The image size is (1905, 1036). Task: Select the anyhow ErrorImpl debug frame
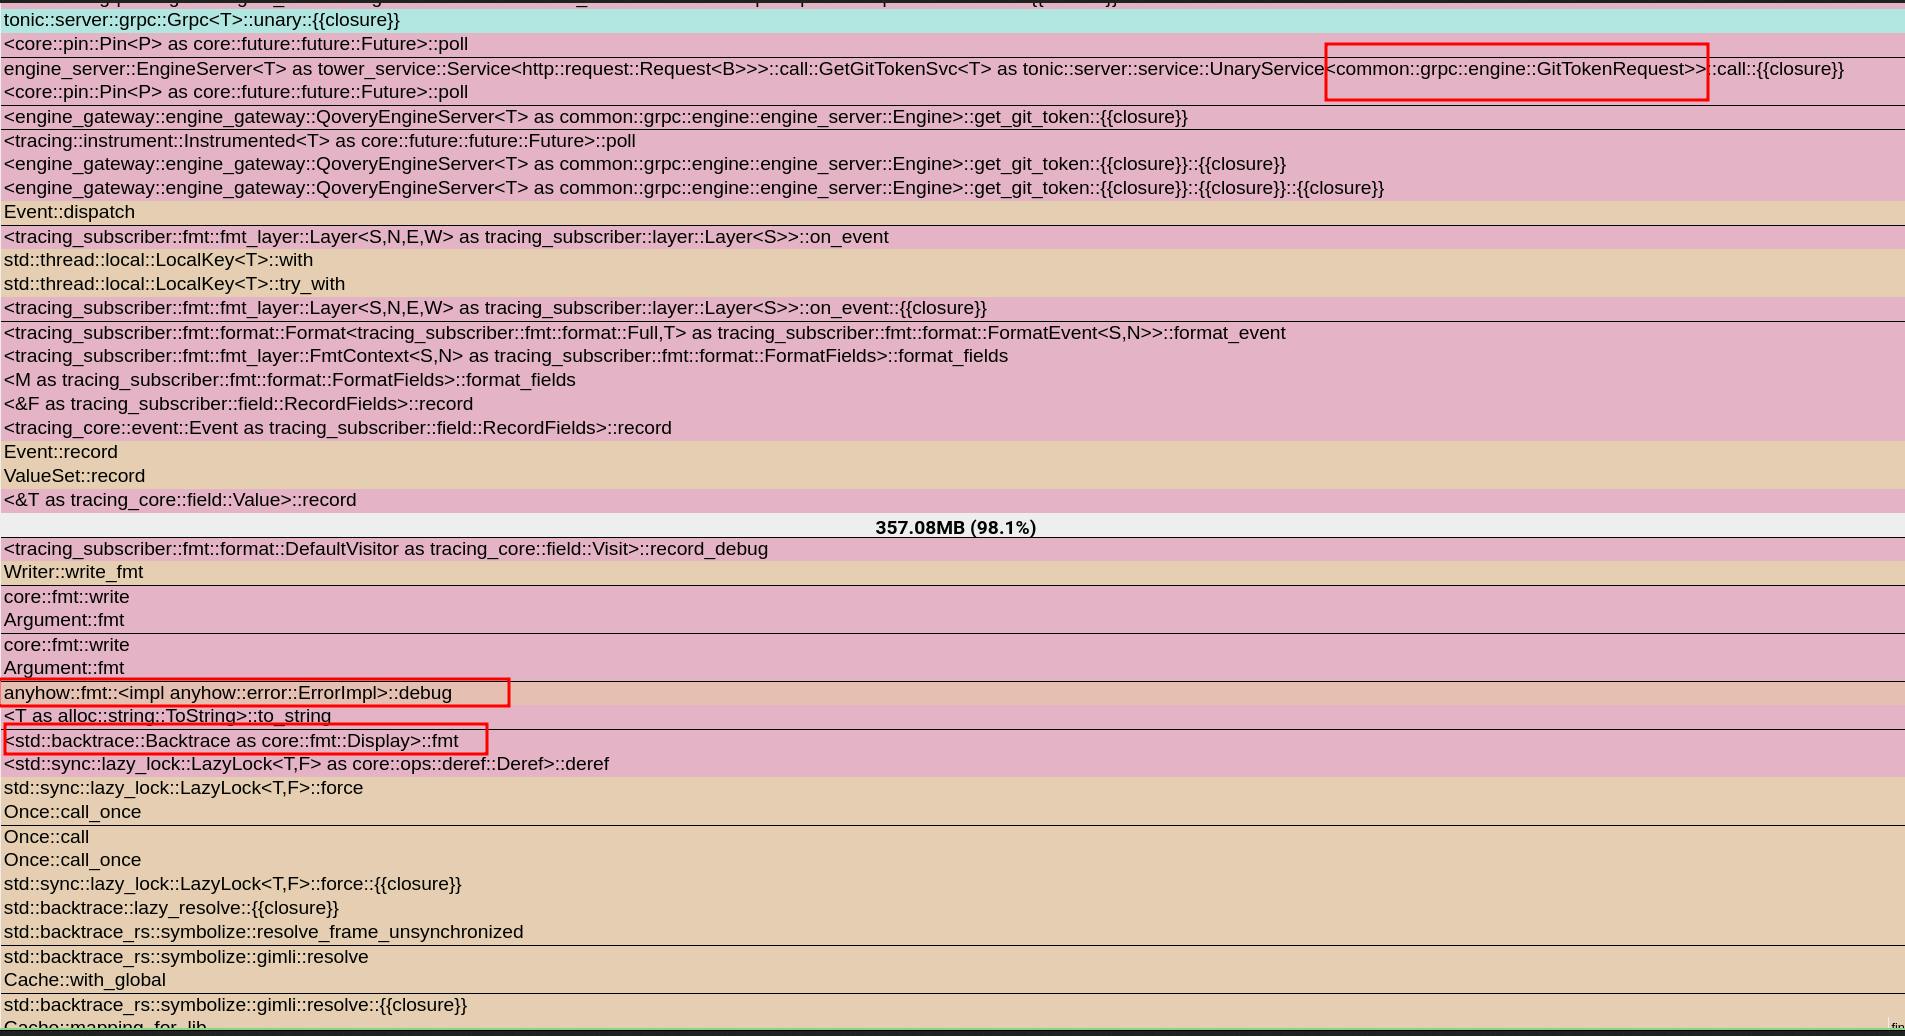coord(952,693)
